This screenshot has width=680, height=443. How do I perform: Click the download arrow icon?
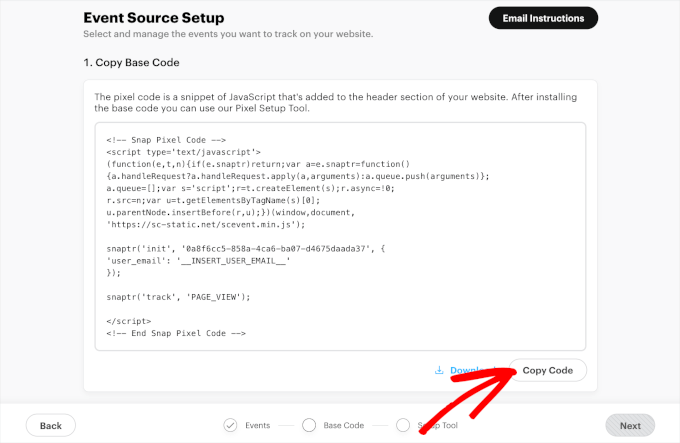439,370
